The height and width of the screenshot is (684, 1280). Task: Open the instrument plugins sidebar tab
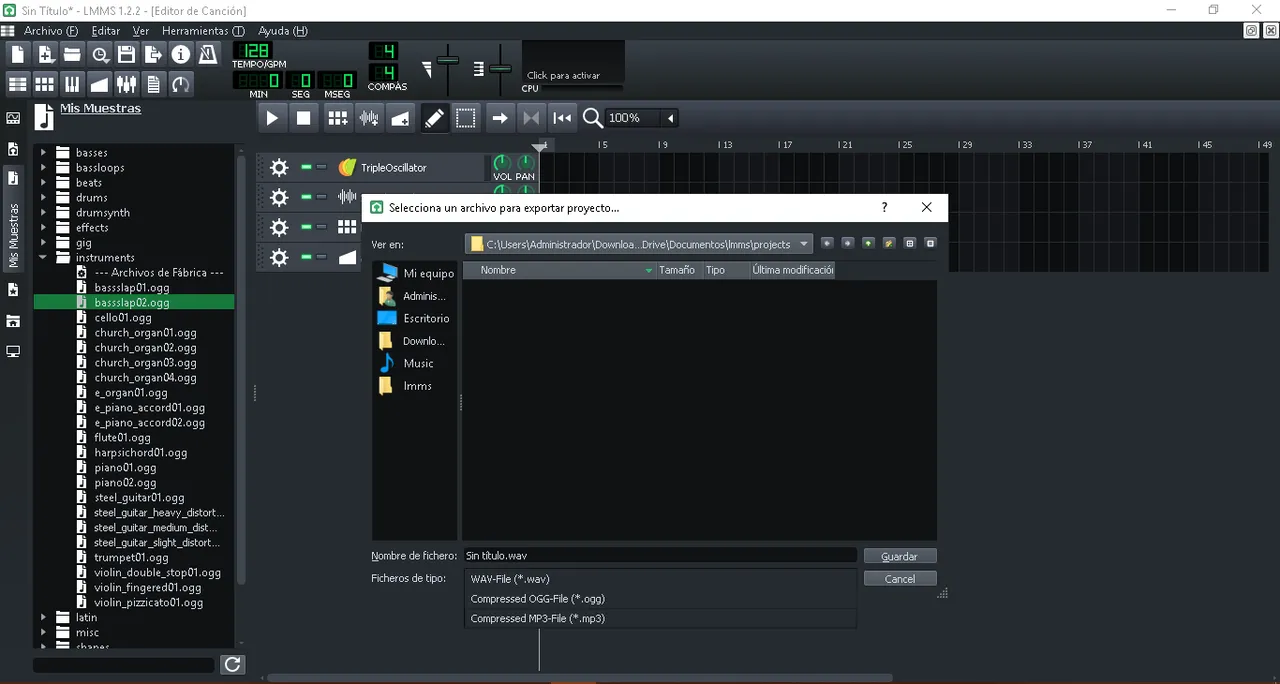coord(13,118)
